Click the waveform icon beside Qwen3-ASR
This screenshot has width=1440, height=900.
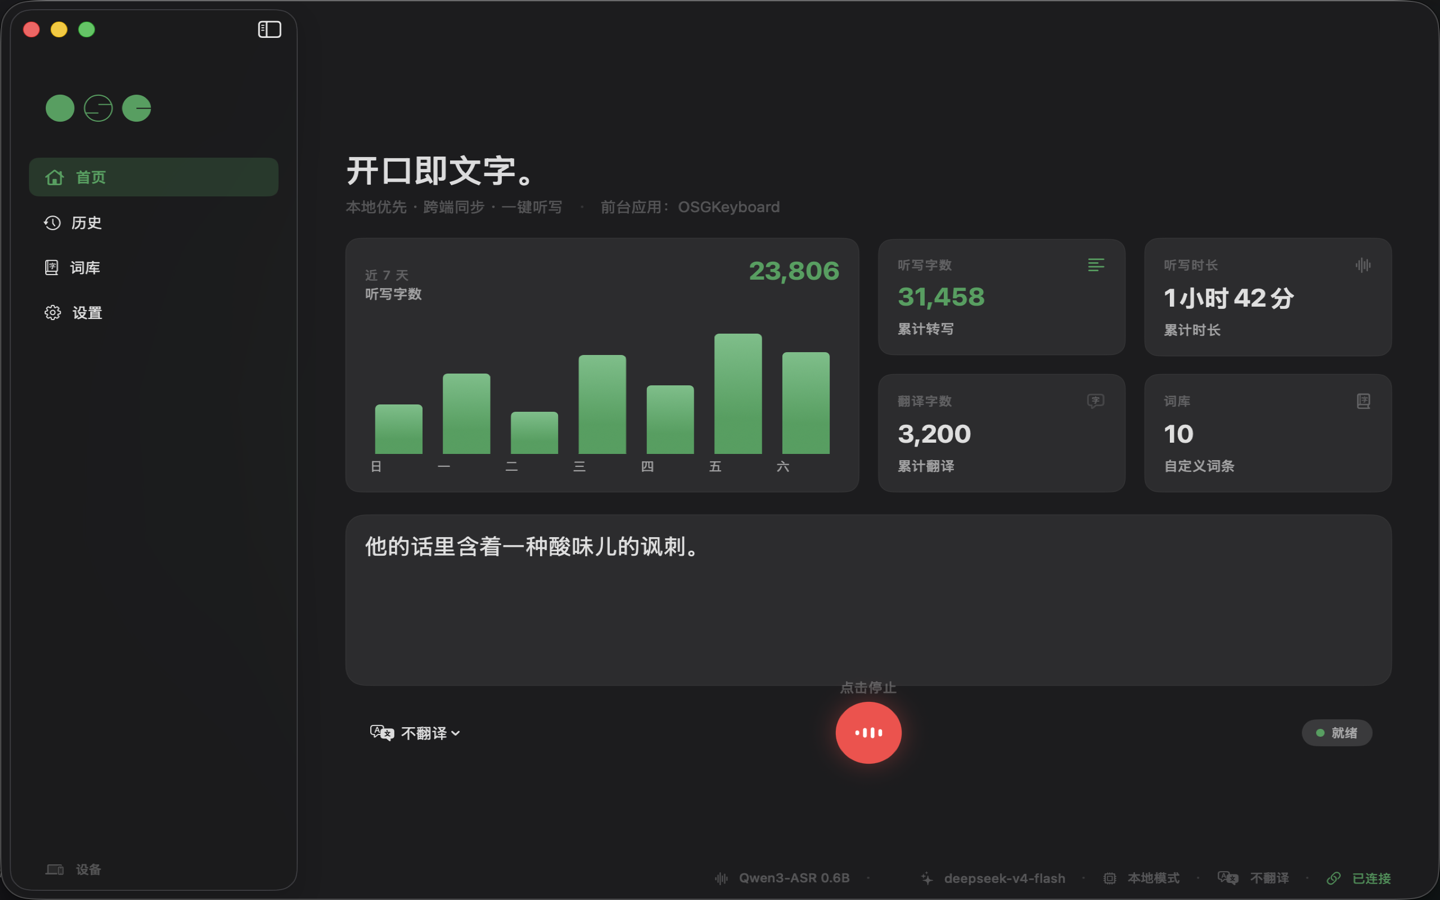pyautogui.click(x=721, y=878)
